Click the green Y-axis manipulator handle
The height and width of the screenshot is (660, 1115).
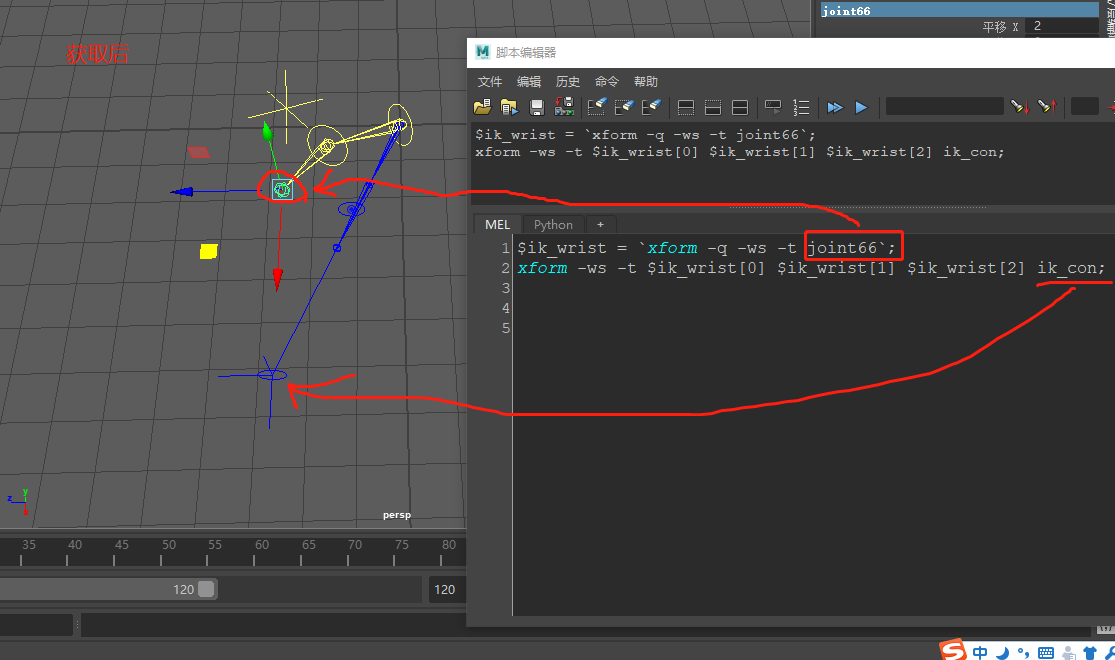pyautogui.click(x=267, y=131)
